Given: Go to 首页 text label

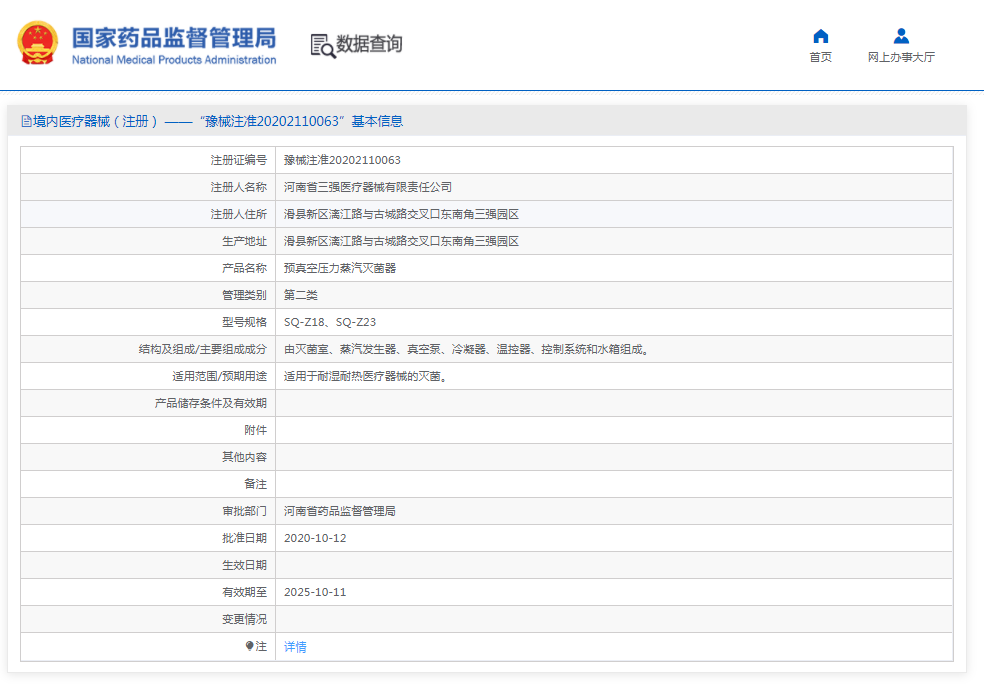Looking at the screenshot, I should coord(820,58).
